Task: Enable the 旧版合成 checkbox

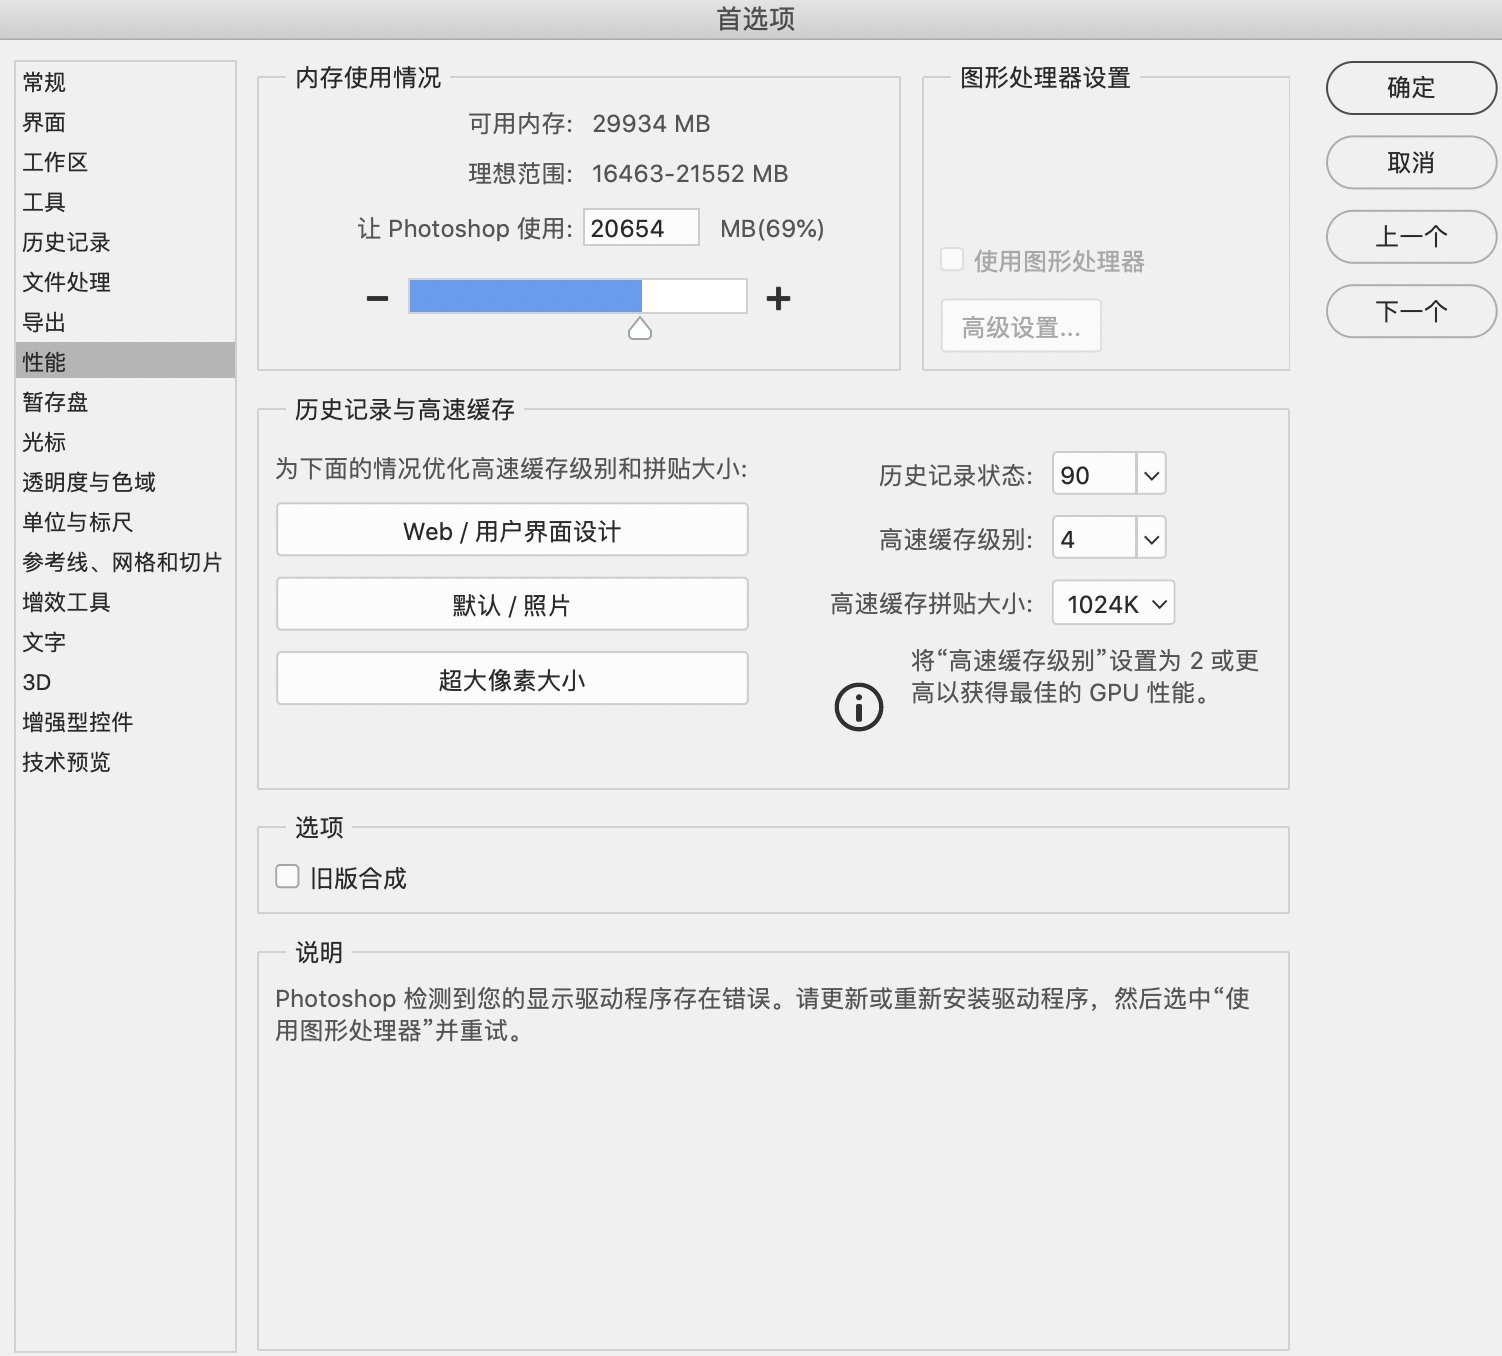Action: pos(288,877)
